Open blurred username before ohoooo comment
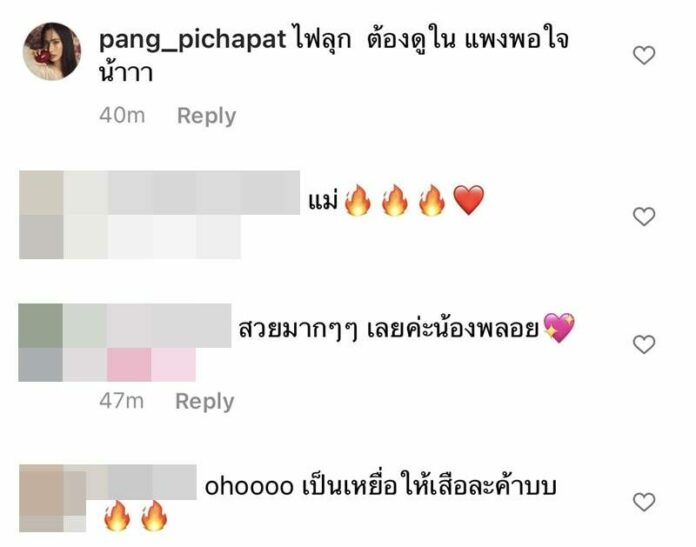 tap(108, 497)
